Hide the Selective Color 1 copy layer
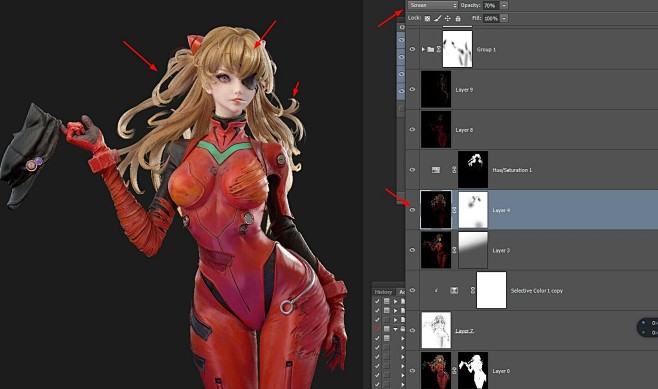This screenshot has height=389, width=658. 412,290
